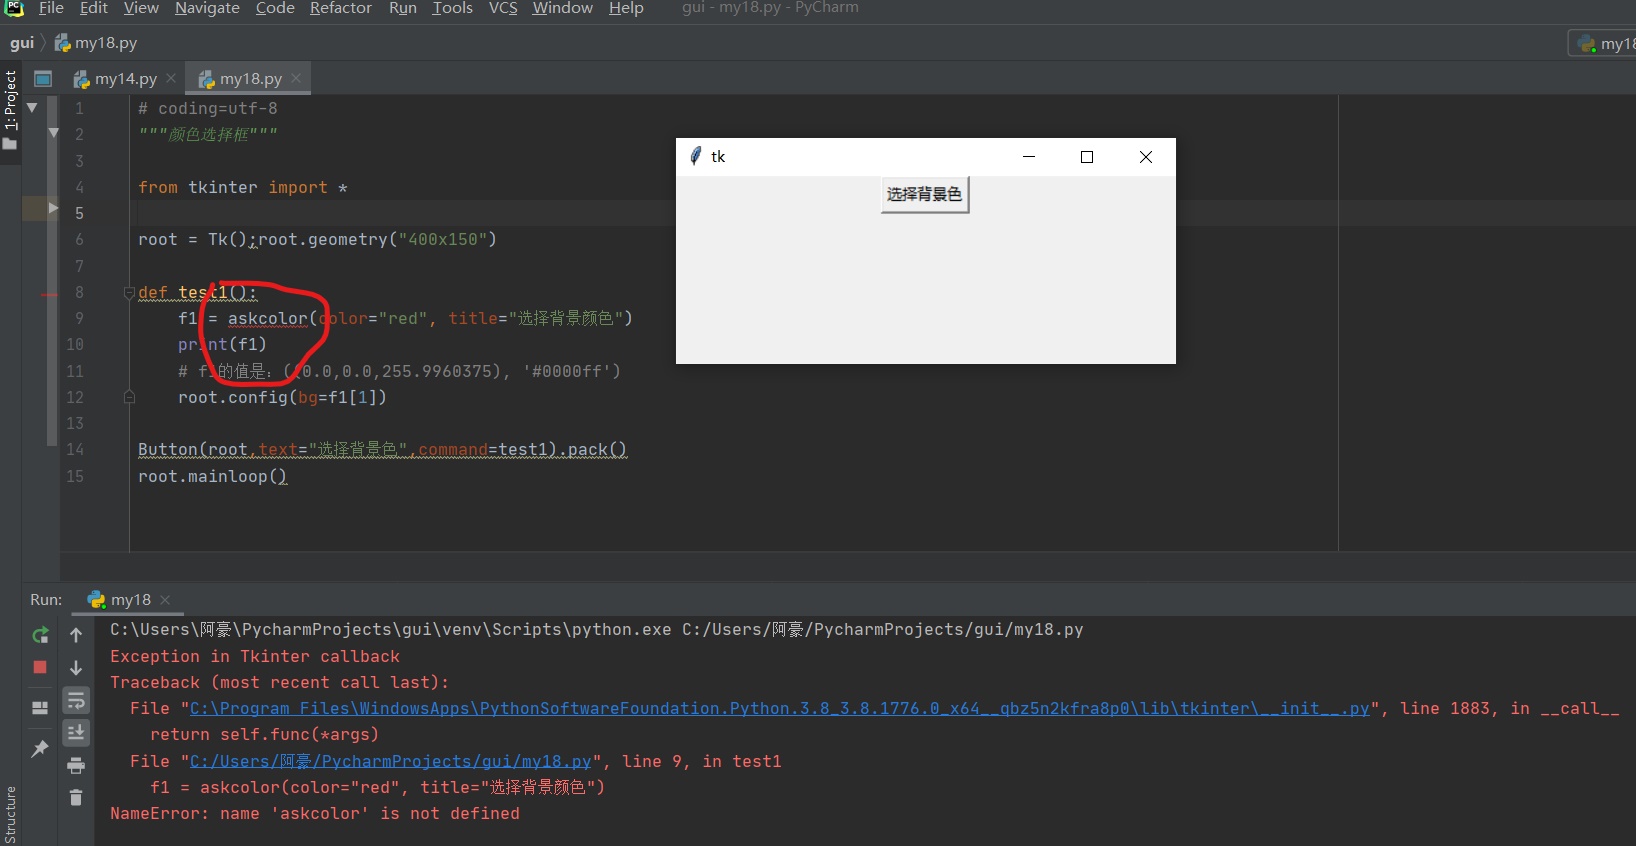Click the tk window feather icon
The height and width of the screenshot is (846, 1636).
click(x=696, y=156)
